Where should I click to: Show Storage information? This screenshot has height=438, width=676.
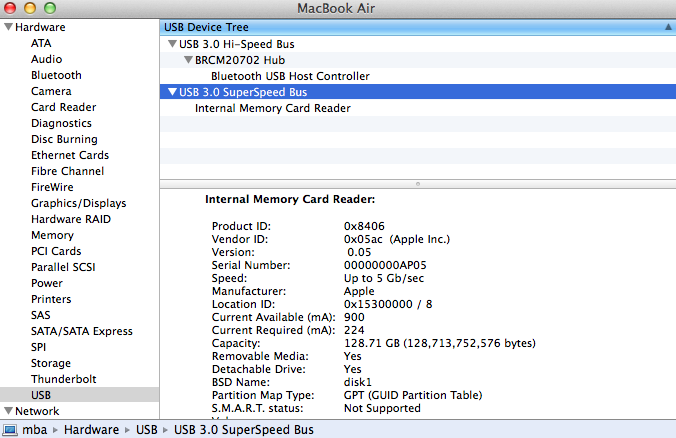tap(51, 363)
